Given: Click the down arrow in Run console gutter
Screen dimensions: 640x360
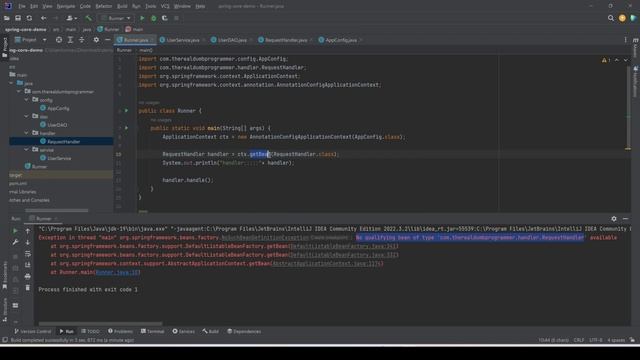Looking at the screenshot, I should 28,242.
